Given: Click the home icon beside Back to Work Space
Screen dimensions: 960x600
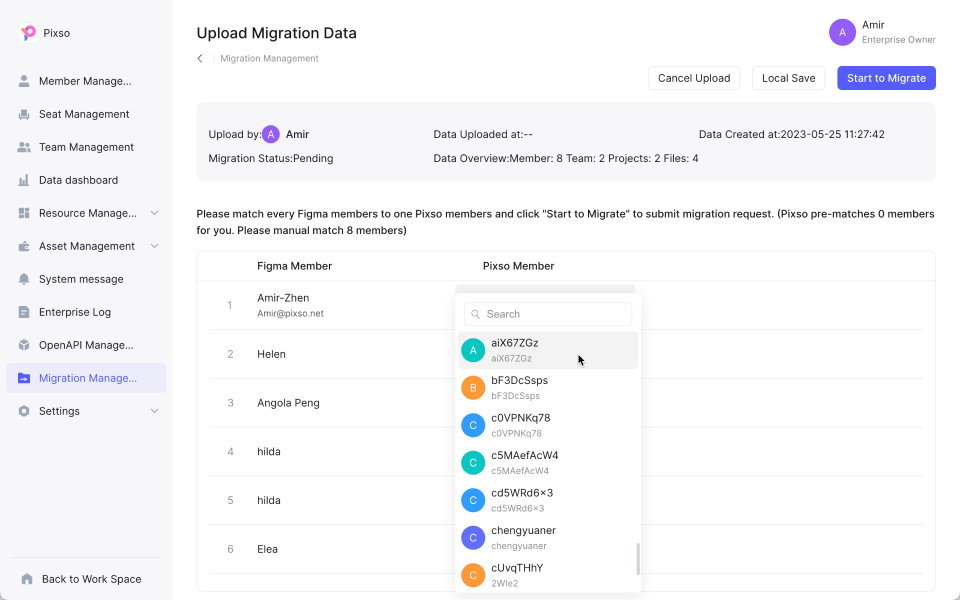Looking at the screenshot, I should point(26,579).
